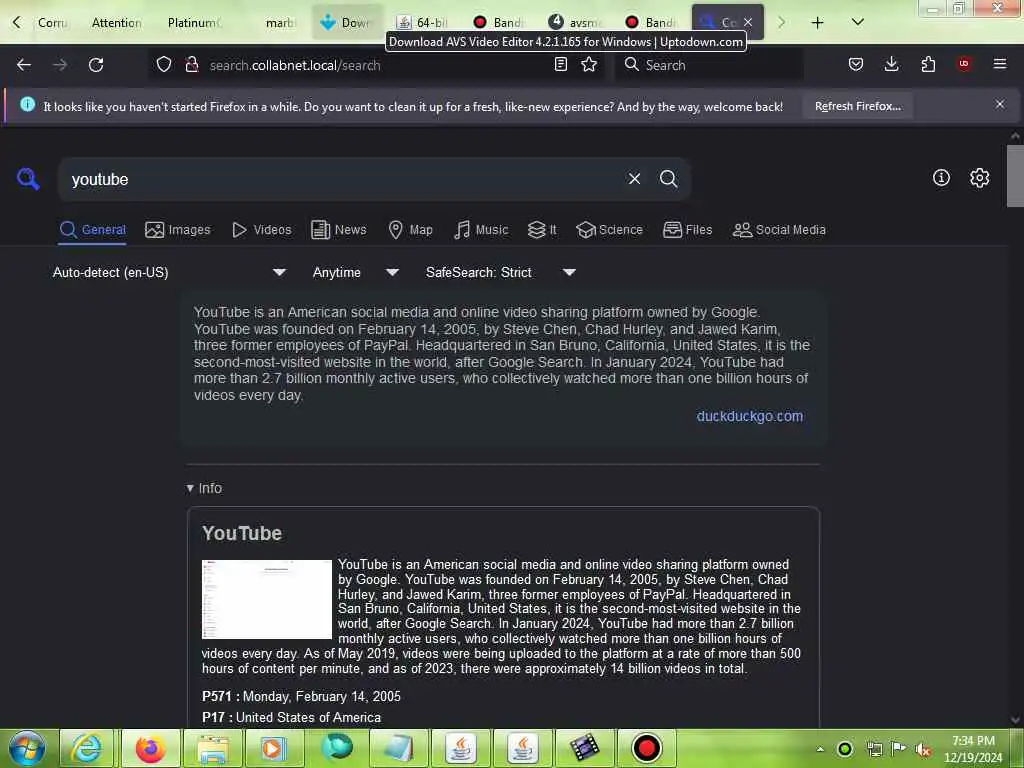Toggle reader view icon in address bar
1024x768 pixels.
560,65
